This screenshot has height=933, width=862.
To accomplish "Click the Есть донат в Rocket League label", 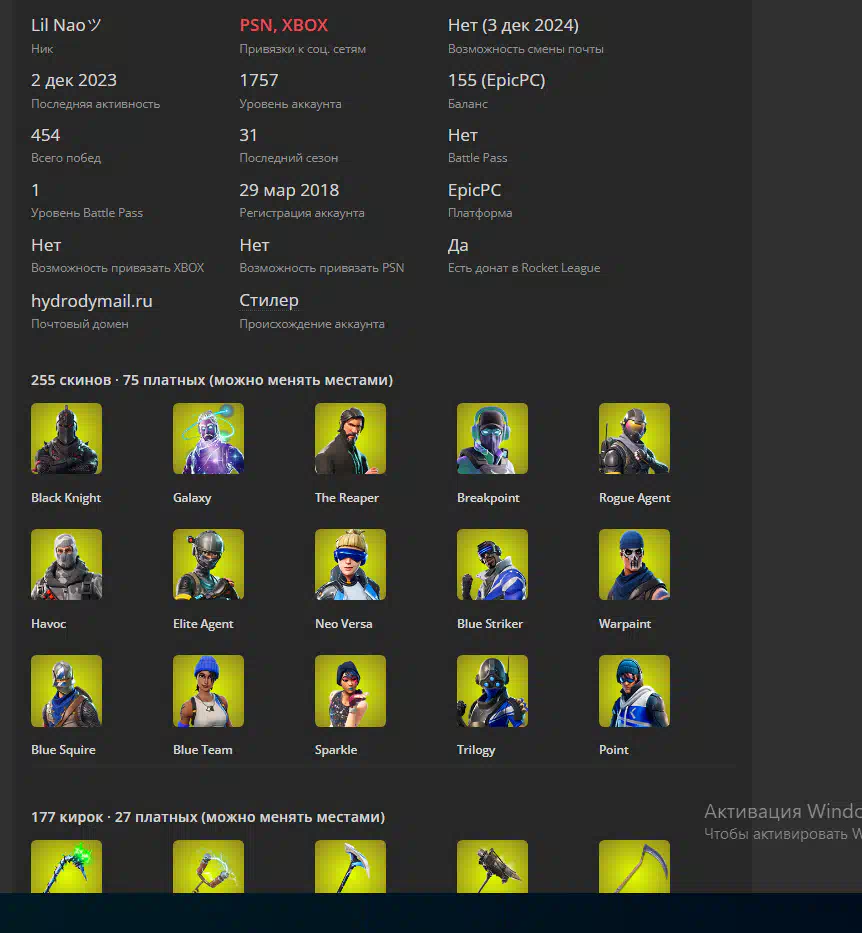I will pos(524,268).
